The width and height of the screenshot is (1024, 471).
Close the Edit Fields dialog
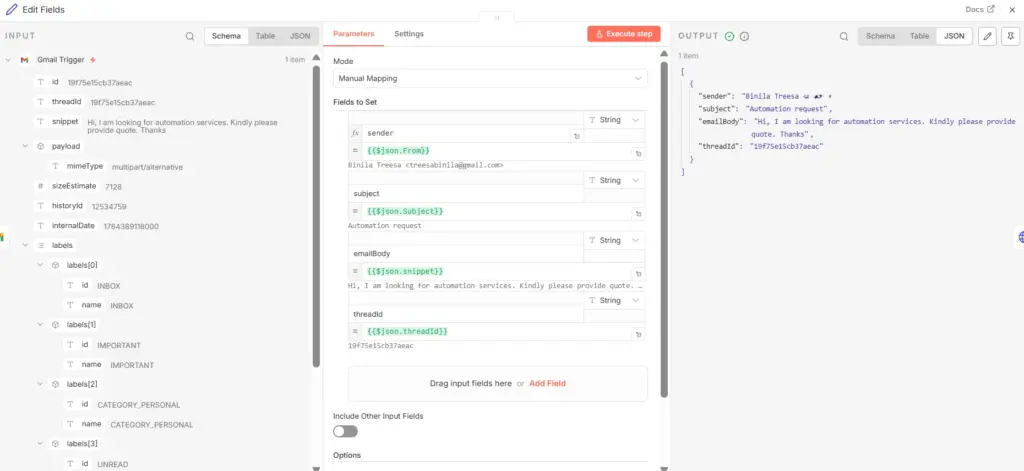tap(1012, 10)
